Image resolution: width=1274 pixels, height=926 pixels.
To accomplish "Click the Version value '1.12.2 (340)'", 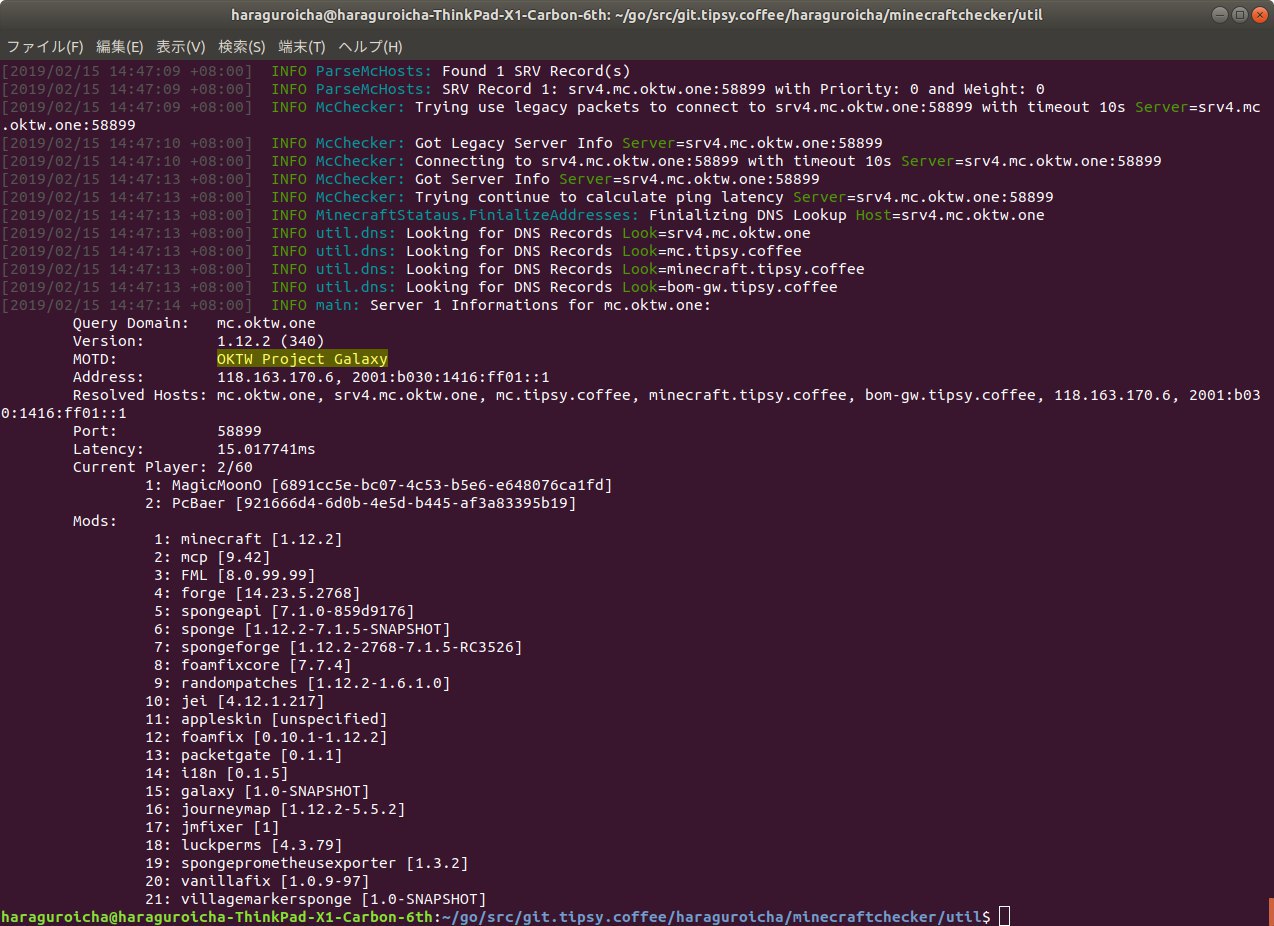I will pos(270,341).
